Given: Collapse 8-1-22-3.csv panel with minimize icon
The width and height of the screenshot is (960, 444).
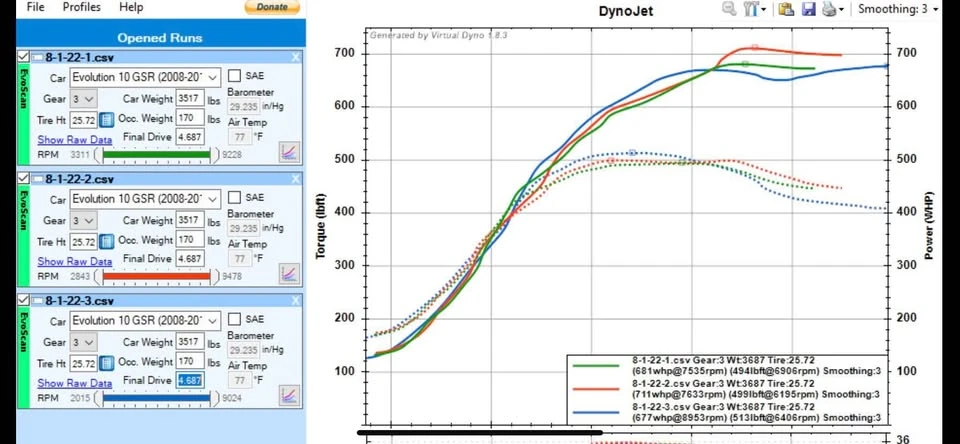Looking at the screenshot, I should click(x=37, y=301).
